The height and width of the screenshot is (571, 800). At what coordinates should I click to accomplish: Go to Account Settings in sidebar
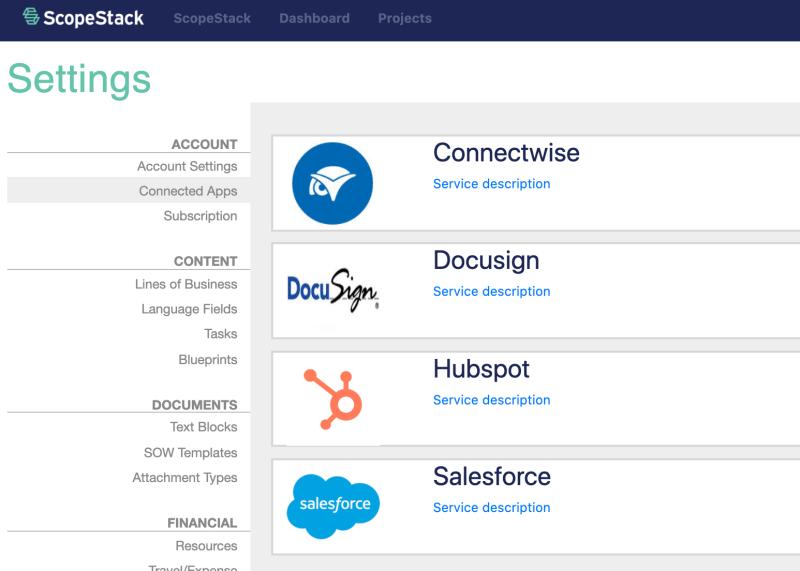click(x=187, y=166)
